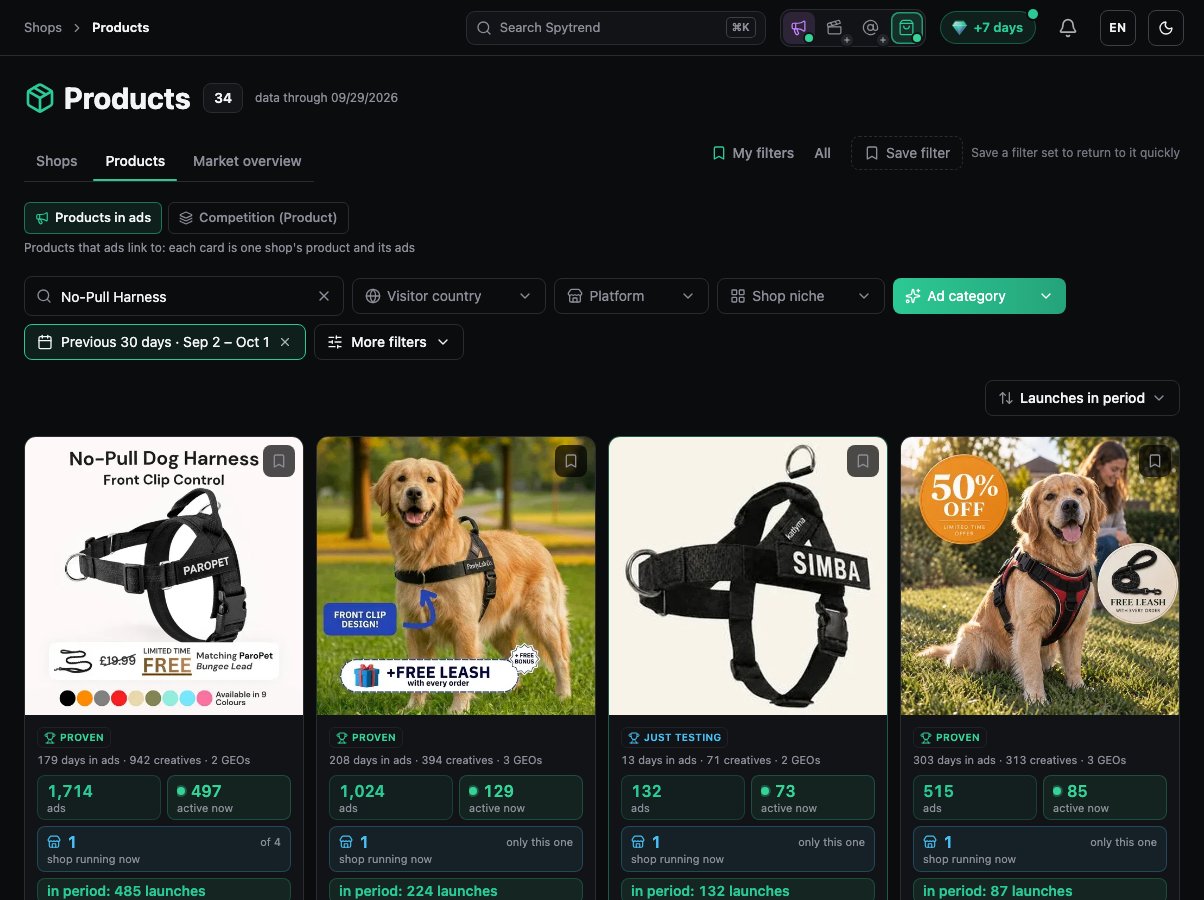Bookmark the 50% OFF harness card

[1155, 461]
